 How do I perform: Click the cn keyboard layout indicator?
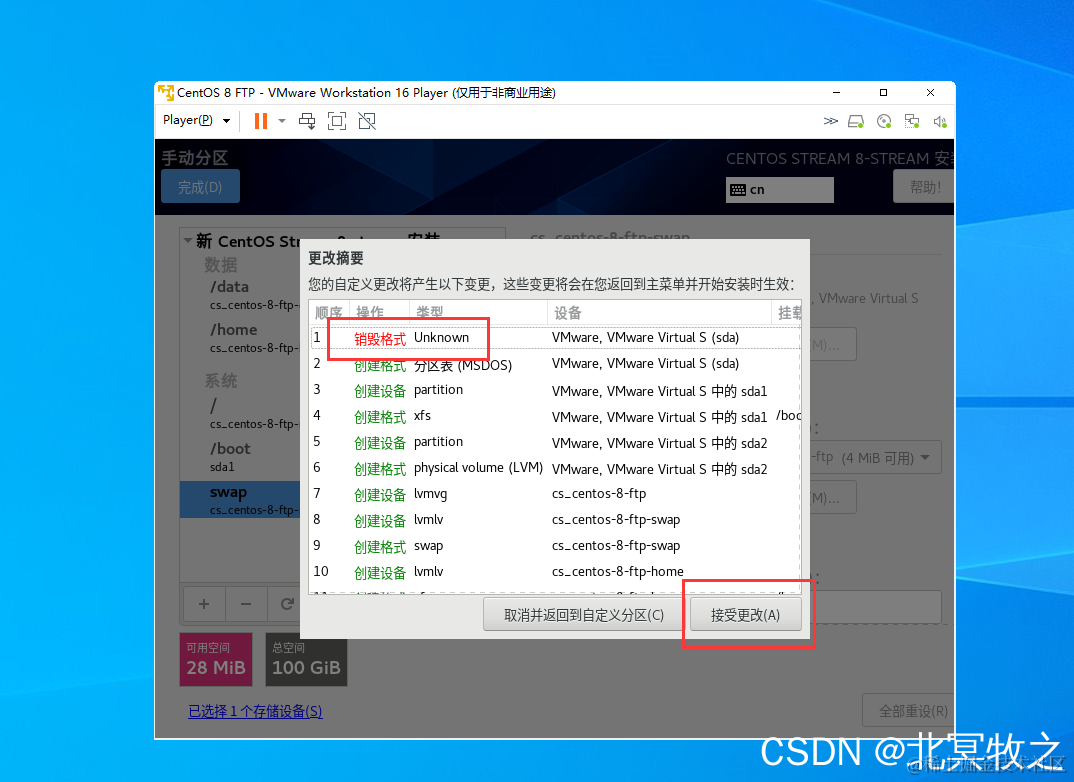click(x=779, y=190)
